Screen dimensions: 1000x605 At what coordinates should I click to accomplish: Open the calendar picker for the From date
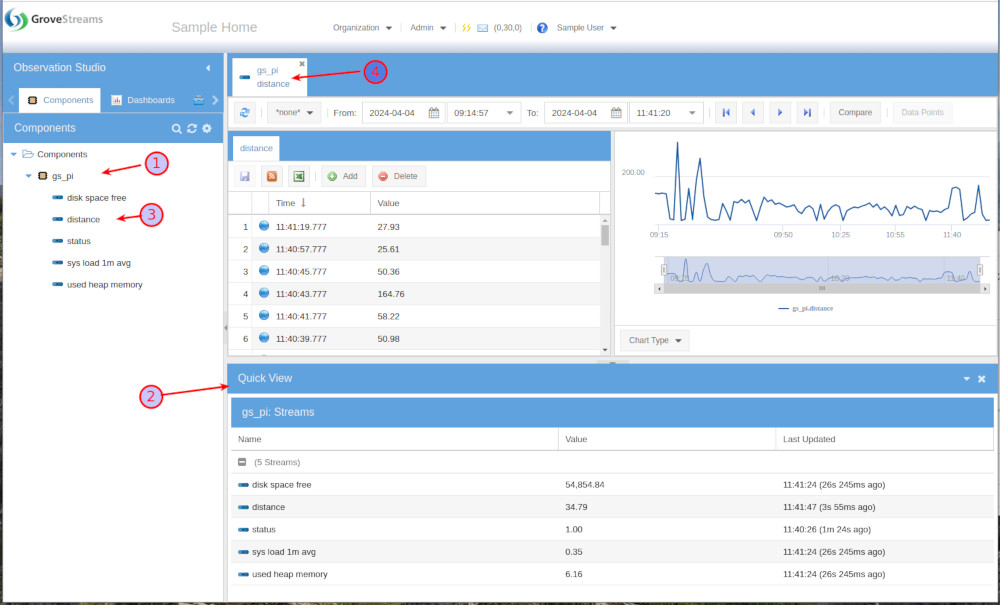pos(433,112)
